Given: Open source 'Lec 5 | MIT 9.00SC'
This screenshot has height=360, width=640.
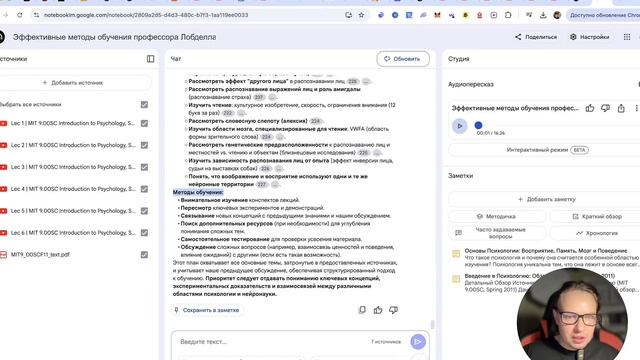Looking at the screenshot, I should point(73,211).
